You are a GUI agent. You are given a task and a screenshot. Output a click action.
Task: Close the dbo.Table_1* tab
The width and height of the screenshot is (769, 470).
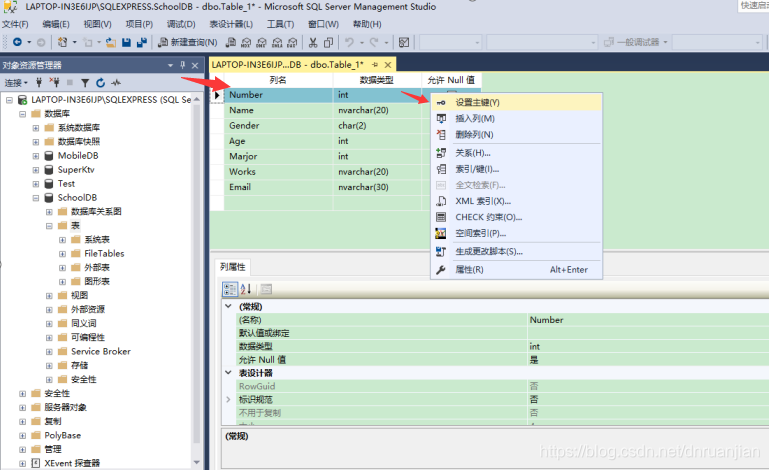388,65
